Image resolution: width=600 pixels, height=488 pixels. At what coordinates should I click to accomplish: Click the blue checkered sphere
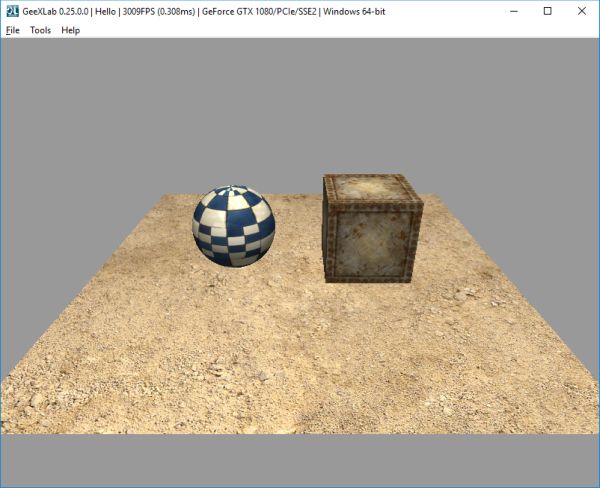click(233, 226)
